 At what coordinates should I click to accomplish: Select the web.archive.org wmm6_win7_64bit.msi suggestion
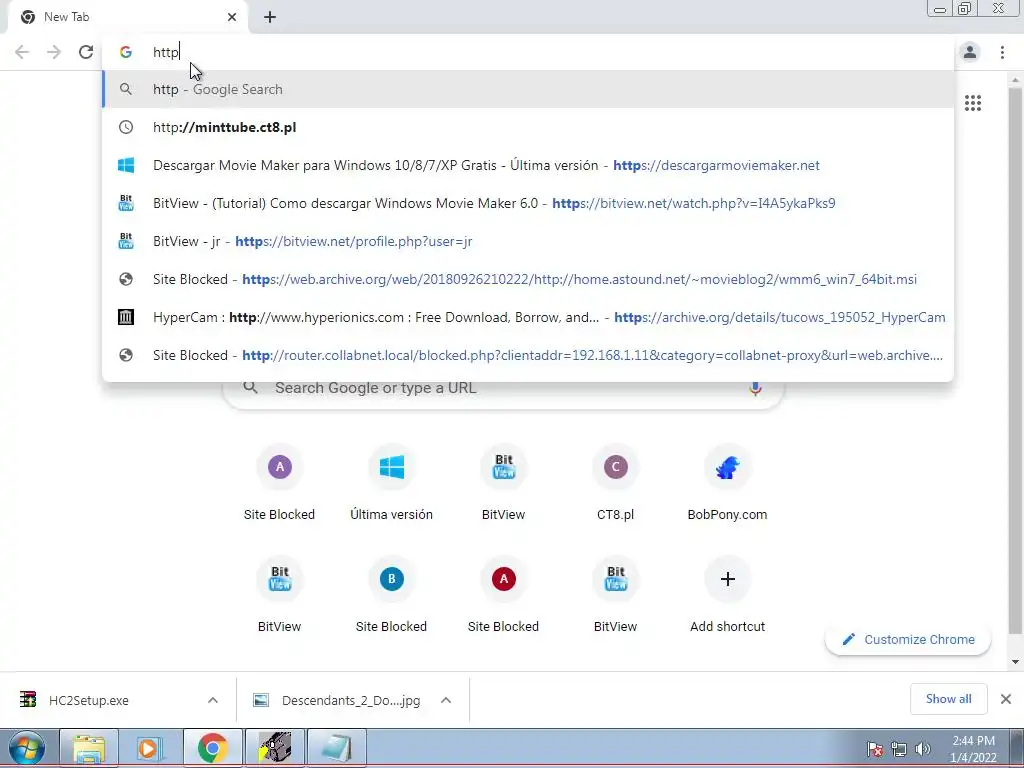coord(528,279)
